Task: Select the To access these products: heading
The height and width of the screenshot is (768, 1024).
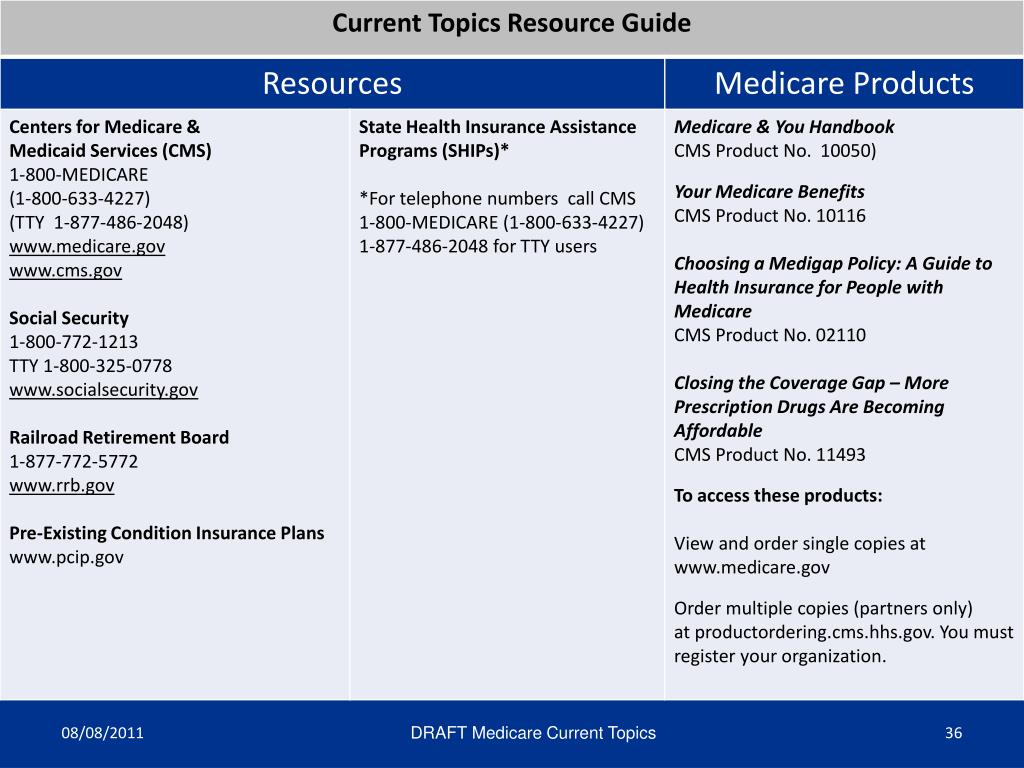Action: (778, 496)
